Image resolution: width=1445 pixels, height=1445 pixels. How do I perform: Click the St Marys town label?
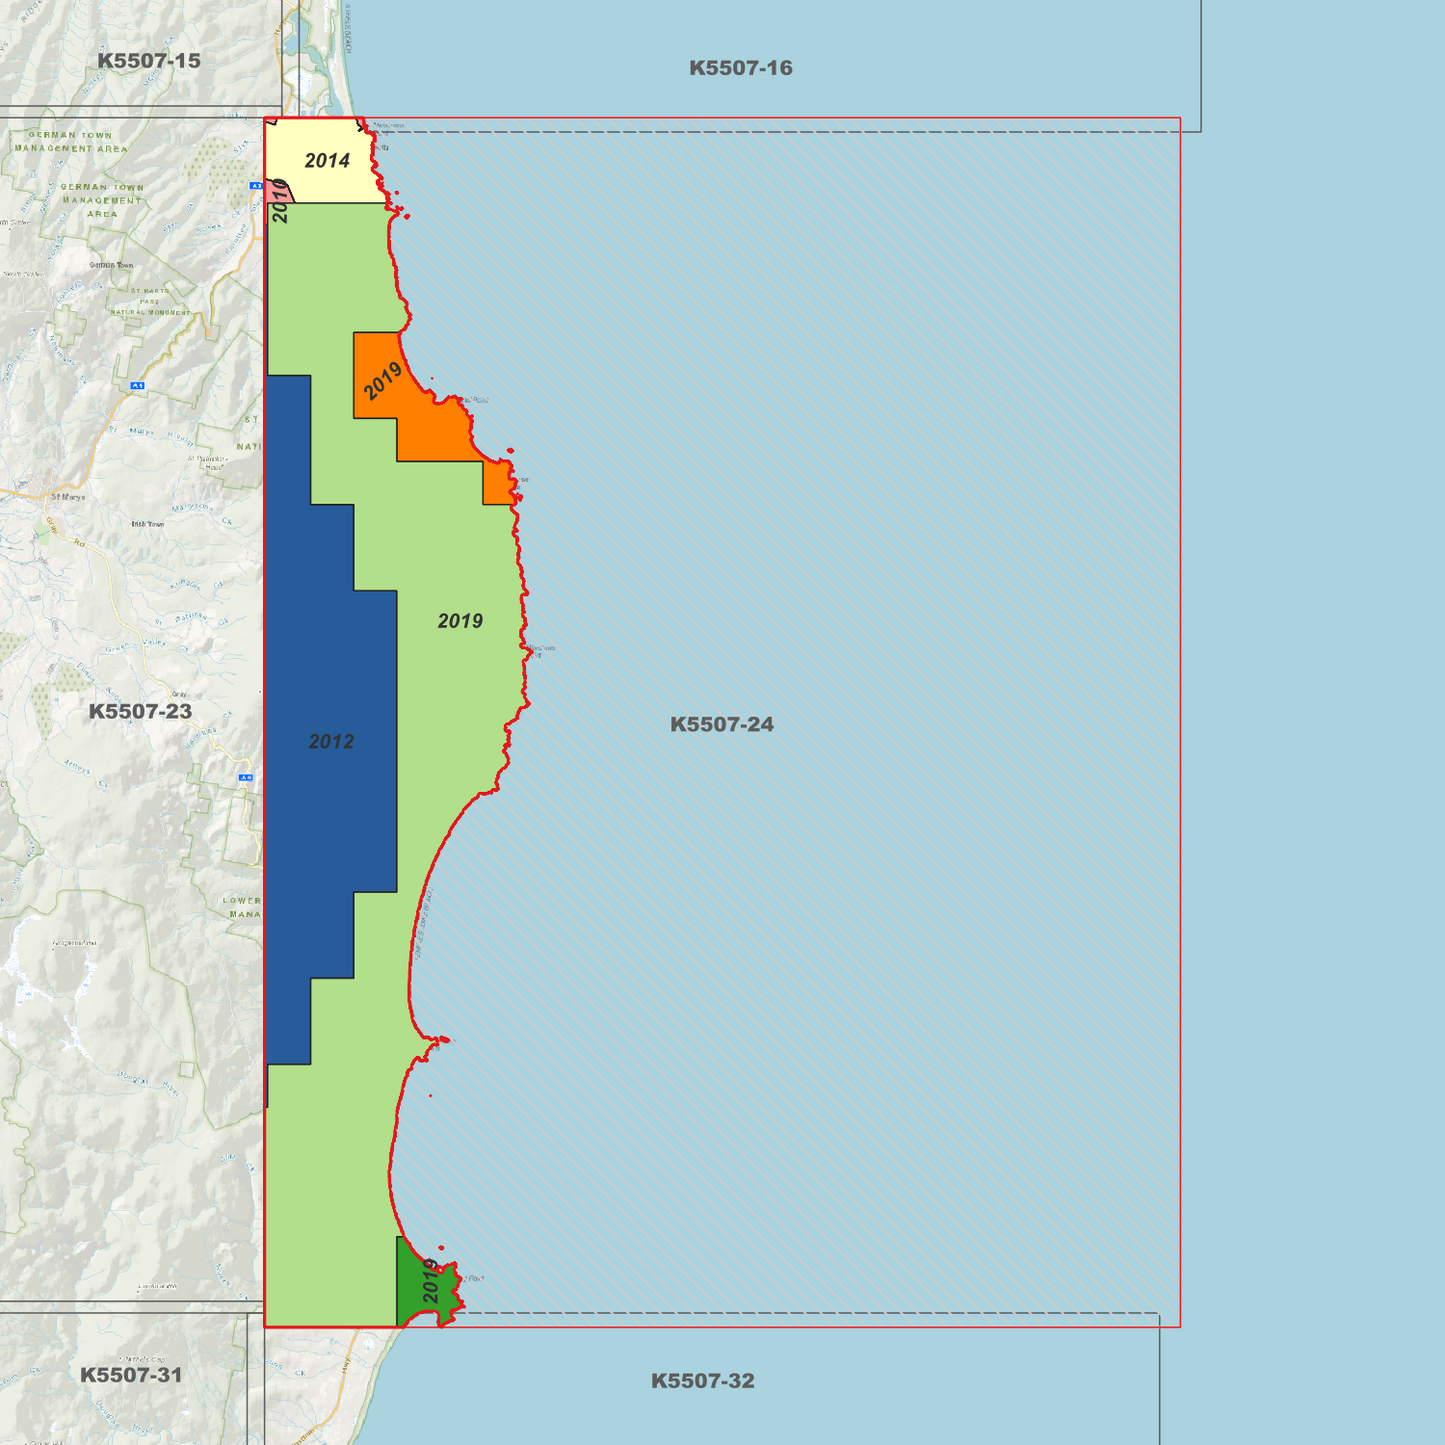(x=68, y=496)
